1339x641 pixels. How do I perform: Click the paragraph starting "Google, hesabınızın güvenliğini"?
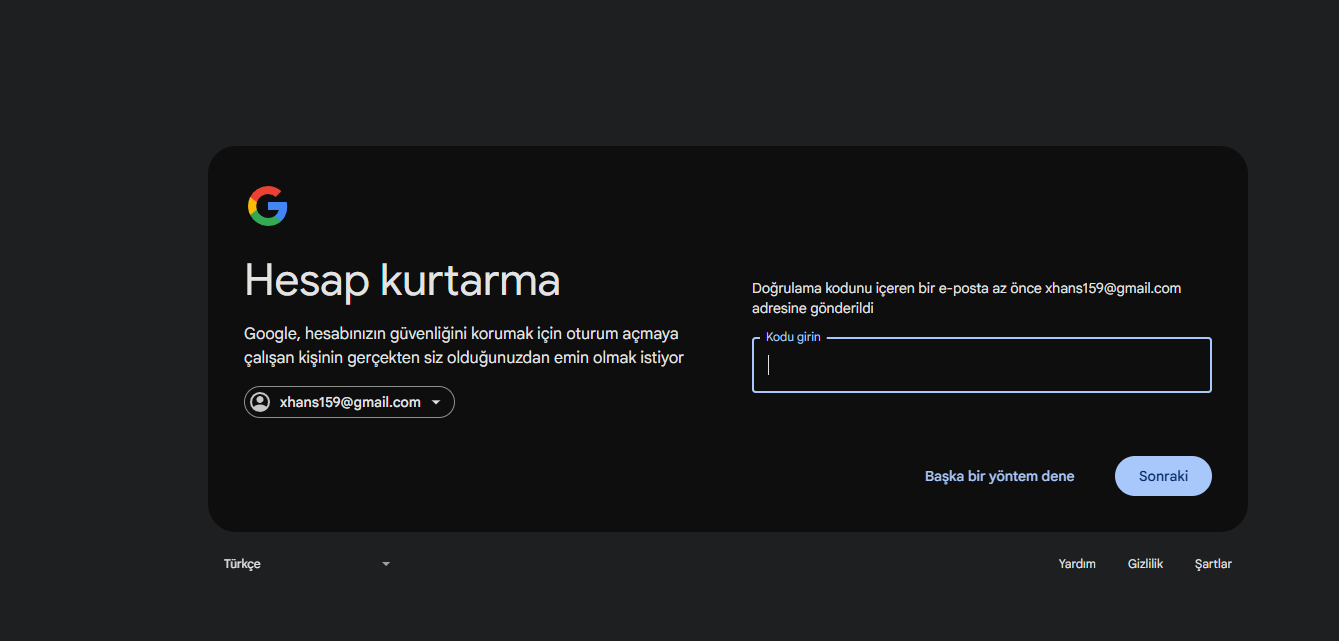(x=464, y=345)
